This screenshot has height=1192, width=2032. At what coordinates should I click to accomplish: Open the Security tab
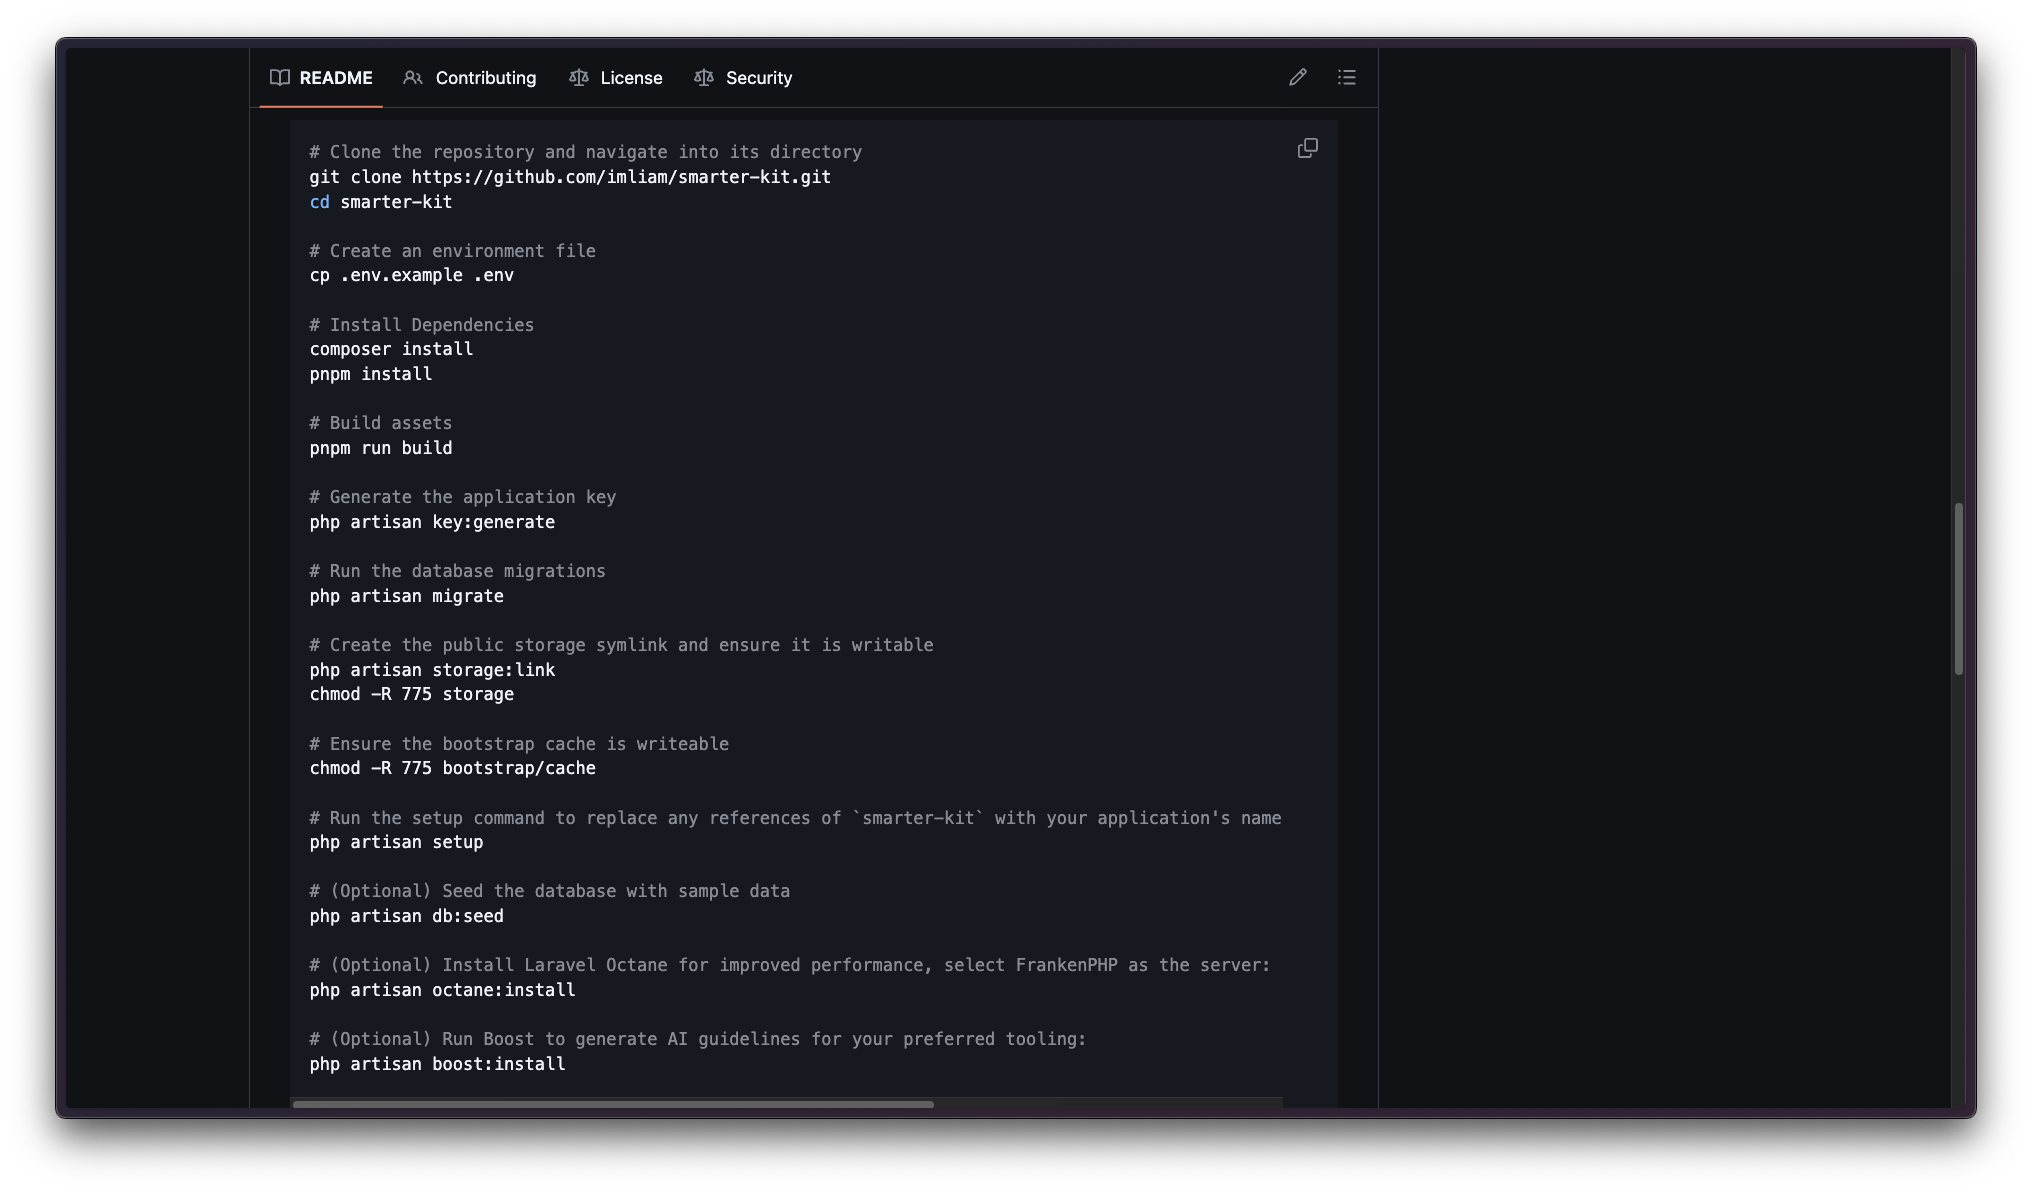742,78
